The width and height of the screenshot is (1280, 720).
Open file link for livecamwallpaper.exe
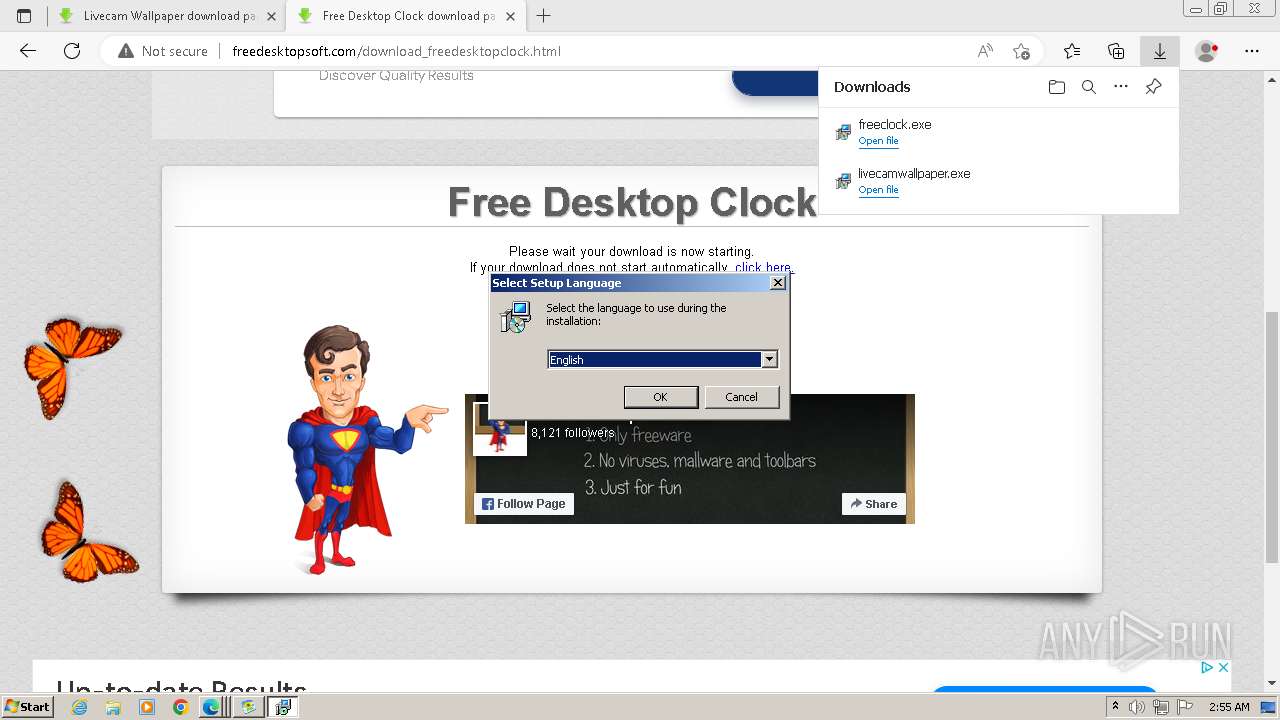click(x=878, y=190)
